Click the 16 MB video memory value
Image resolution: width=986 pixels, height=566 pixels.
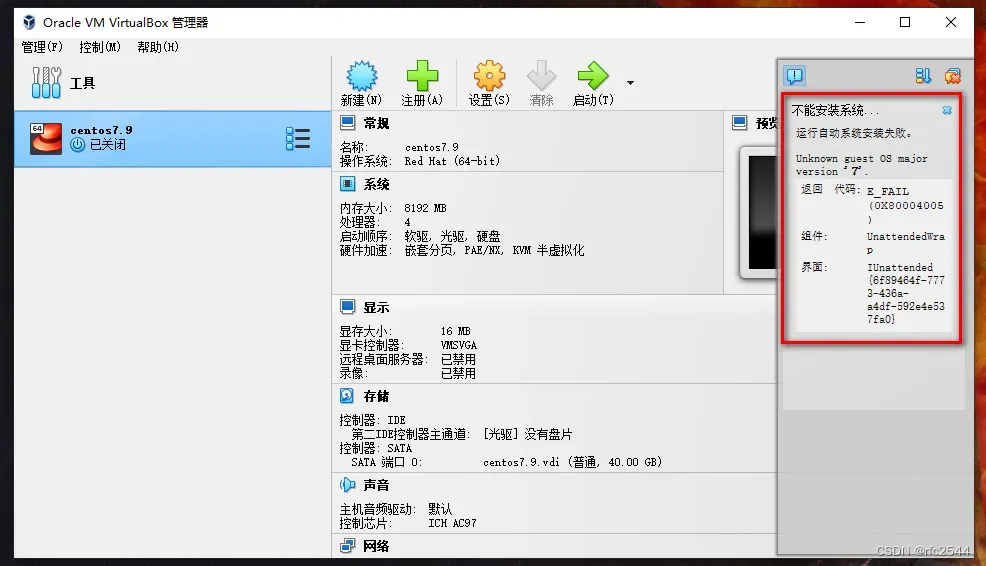[455, 331]
